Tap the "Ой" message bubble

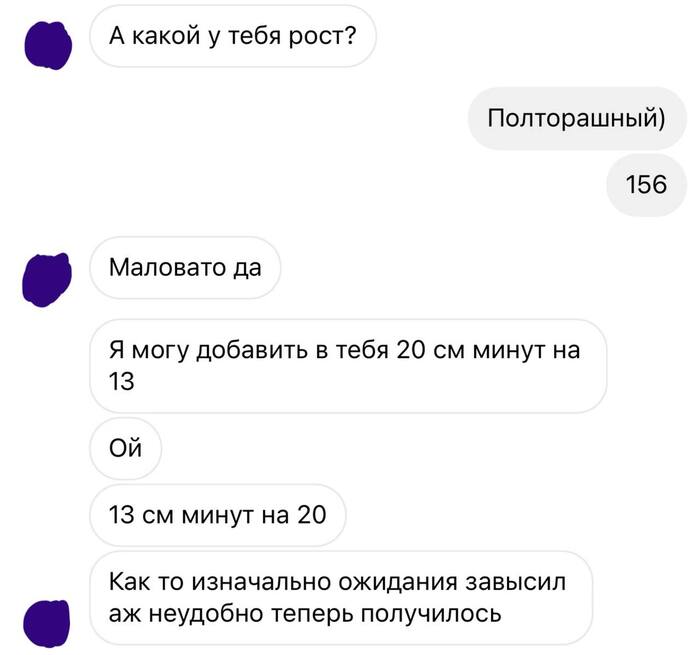tap(125, 448)
